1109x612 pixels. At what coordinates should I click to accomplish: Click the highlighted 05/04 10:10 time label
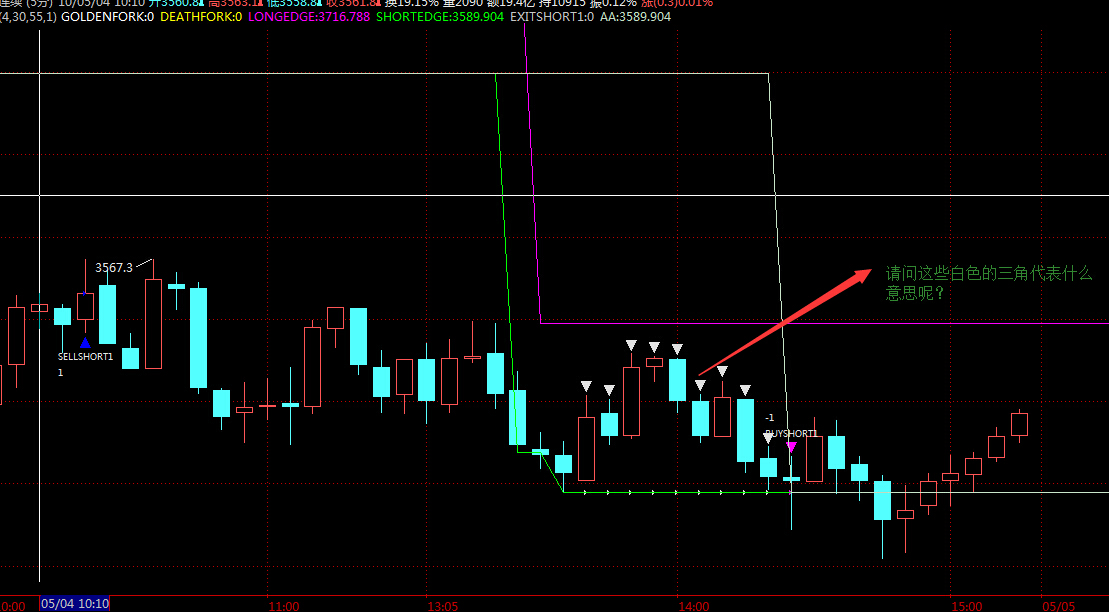point(75,604)
